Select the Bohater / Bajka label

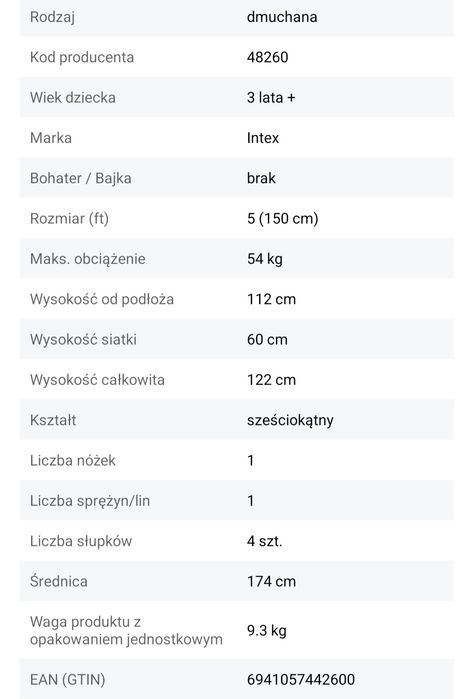pos(81,178)
